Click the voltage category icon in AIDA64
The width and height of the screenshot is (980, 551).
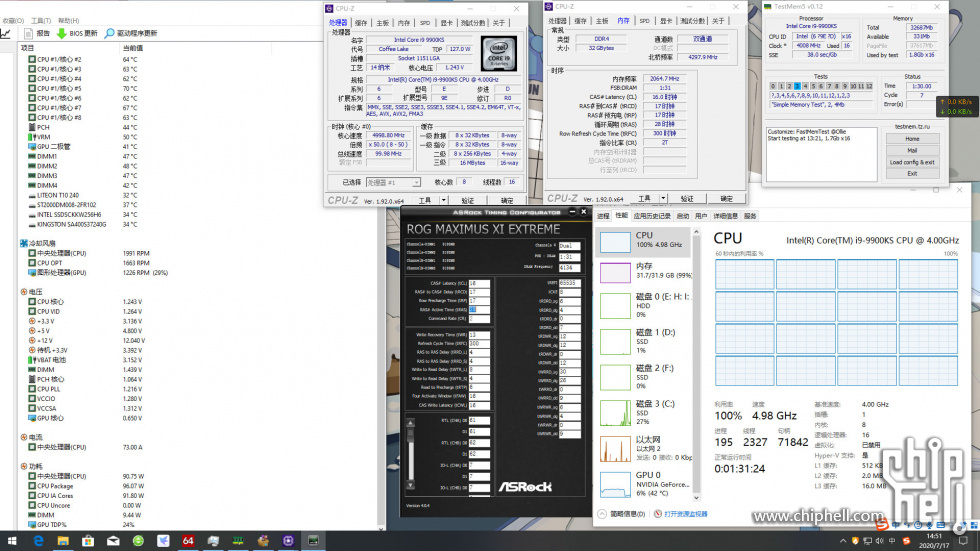click(x=24, y=292)
